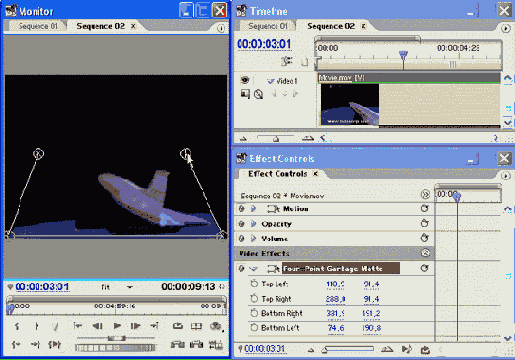Open Set Display Style for Video 1
515x360 pixels.
(245, 94)
